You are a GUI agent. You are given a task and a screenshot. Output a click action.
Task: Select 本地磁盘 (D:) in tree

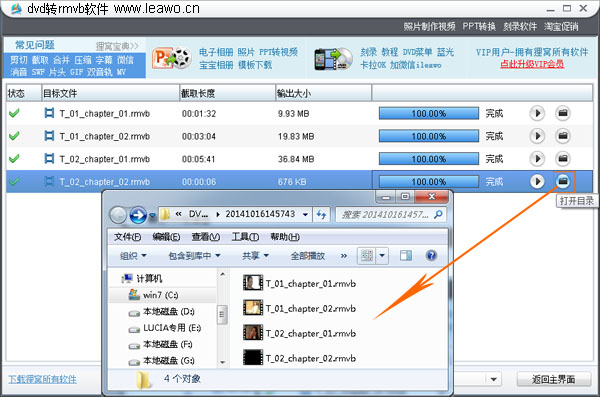click(x=162, y=312)
